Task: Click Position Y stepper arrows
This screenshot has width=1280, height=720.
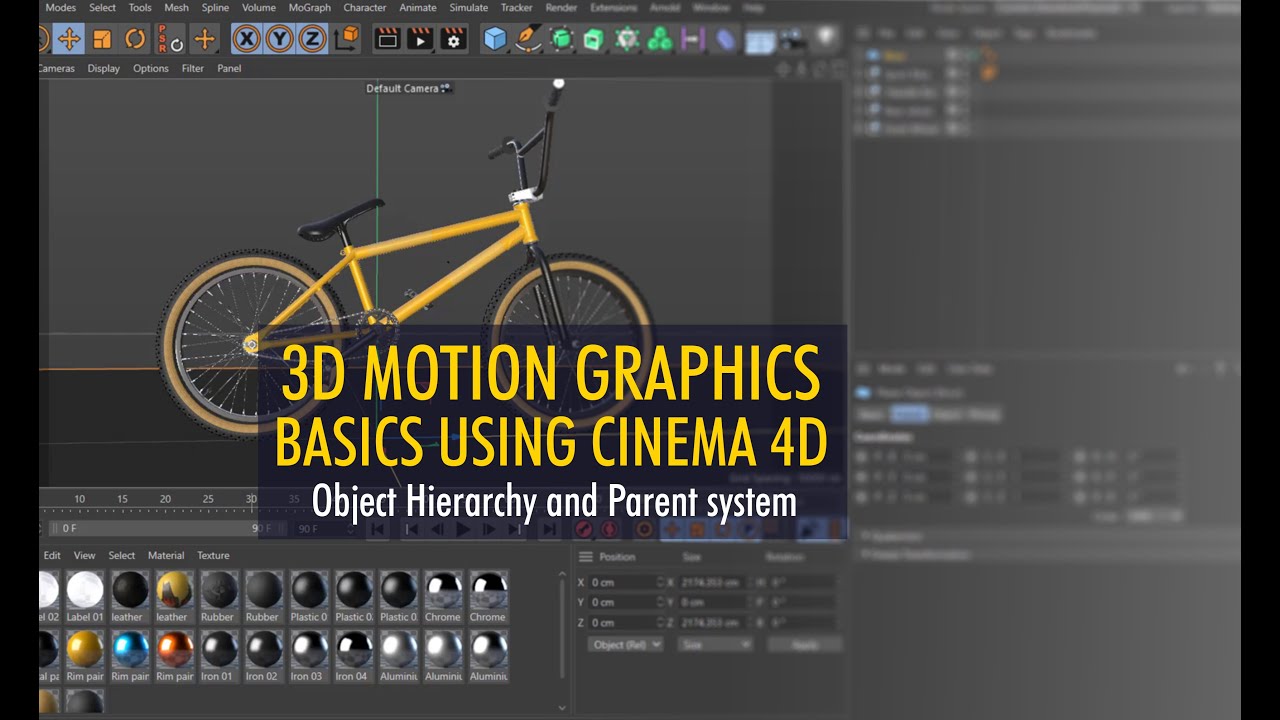Action: coord(660,602)
